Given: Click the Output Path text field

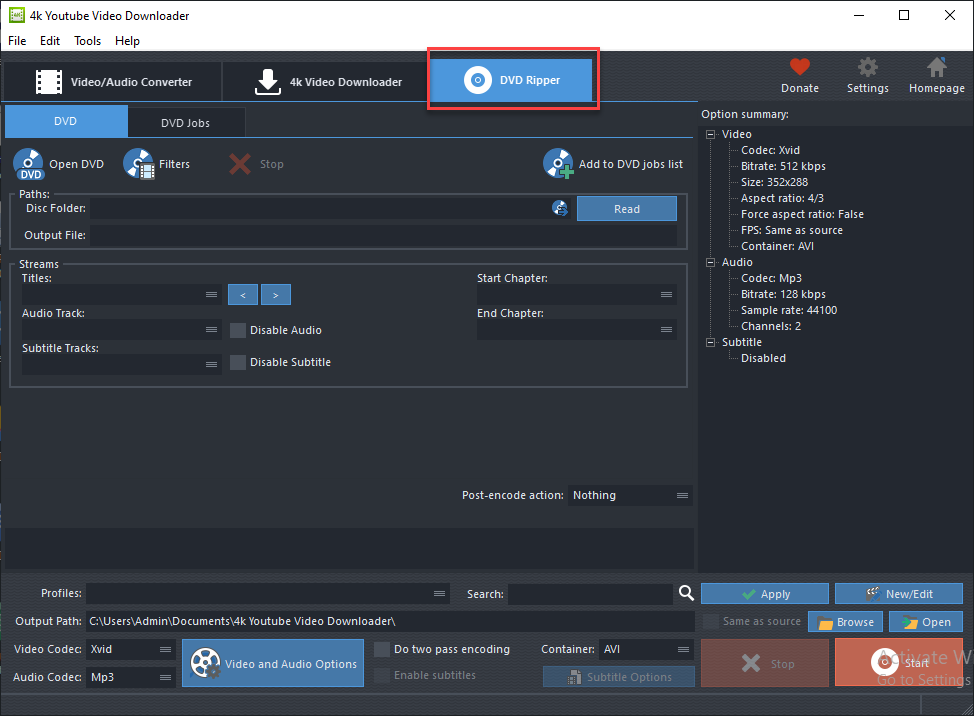Looking at the screenshot, I should tap(389, 622).
